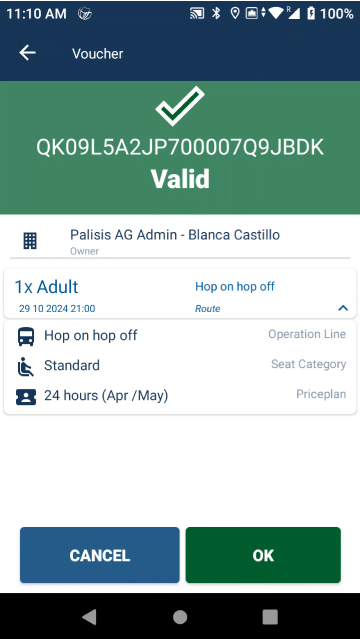Viewport: 360px width, 639px height.
Task: Tap the 1x Adult ticket header
Action: (x=180, y=293)
